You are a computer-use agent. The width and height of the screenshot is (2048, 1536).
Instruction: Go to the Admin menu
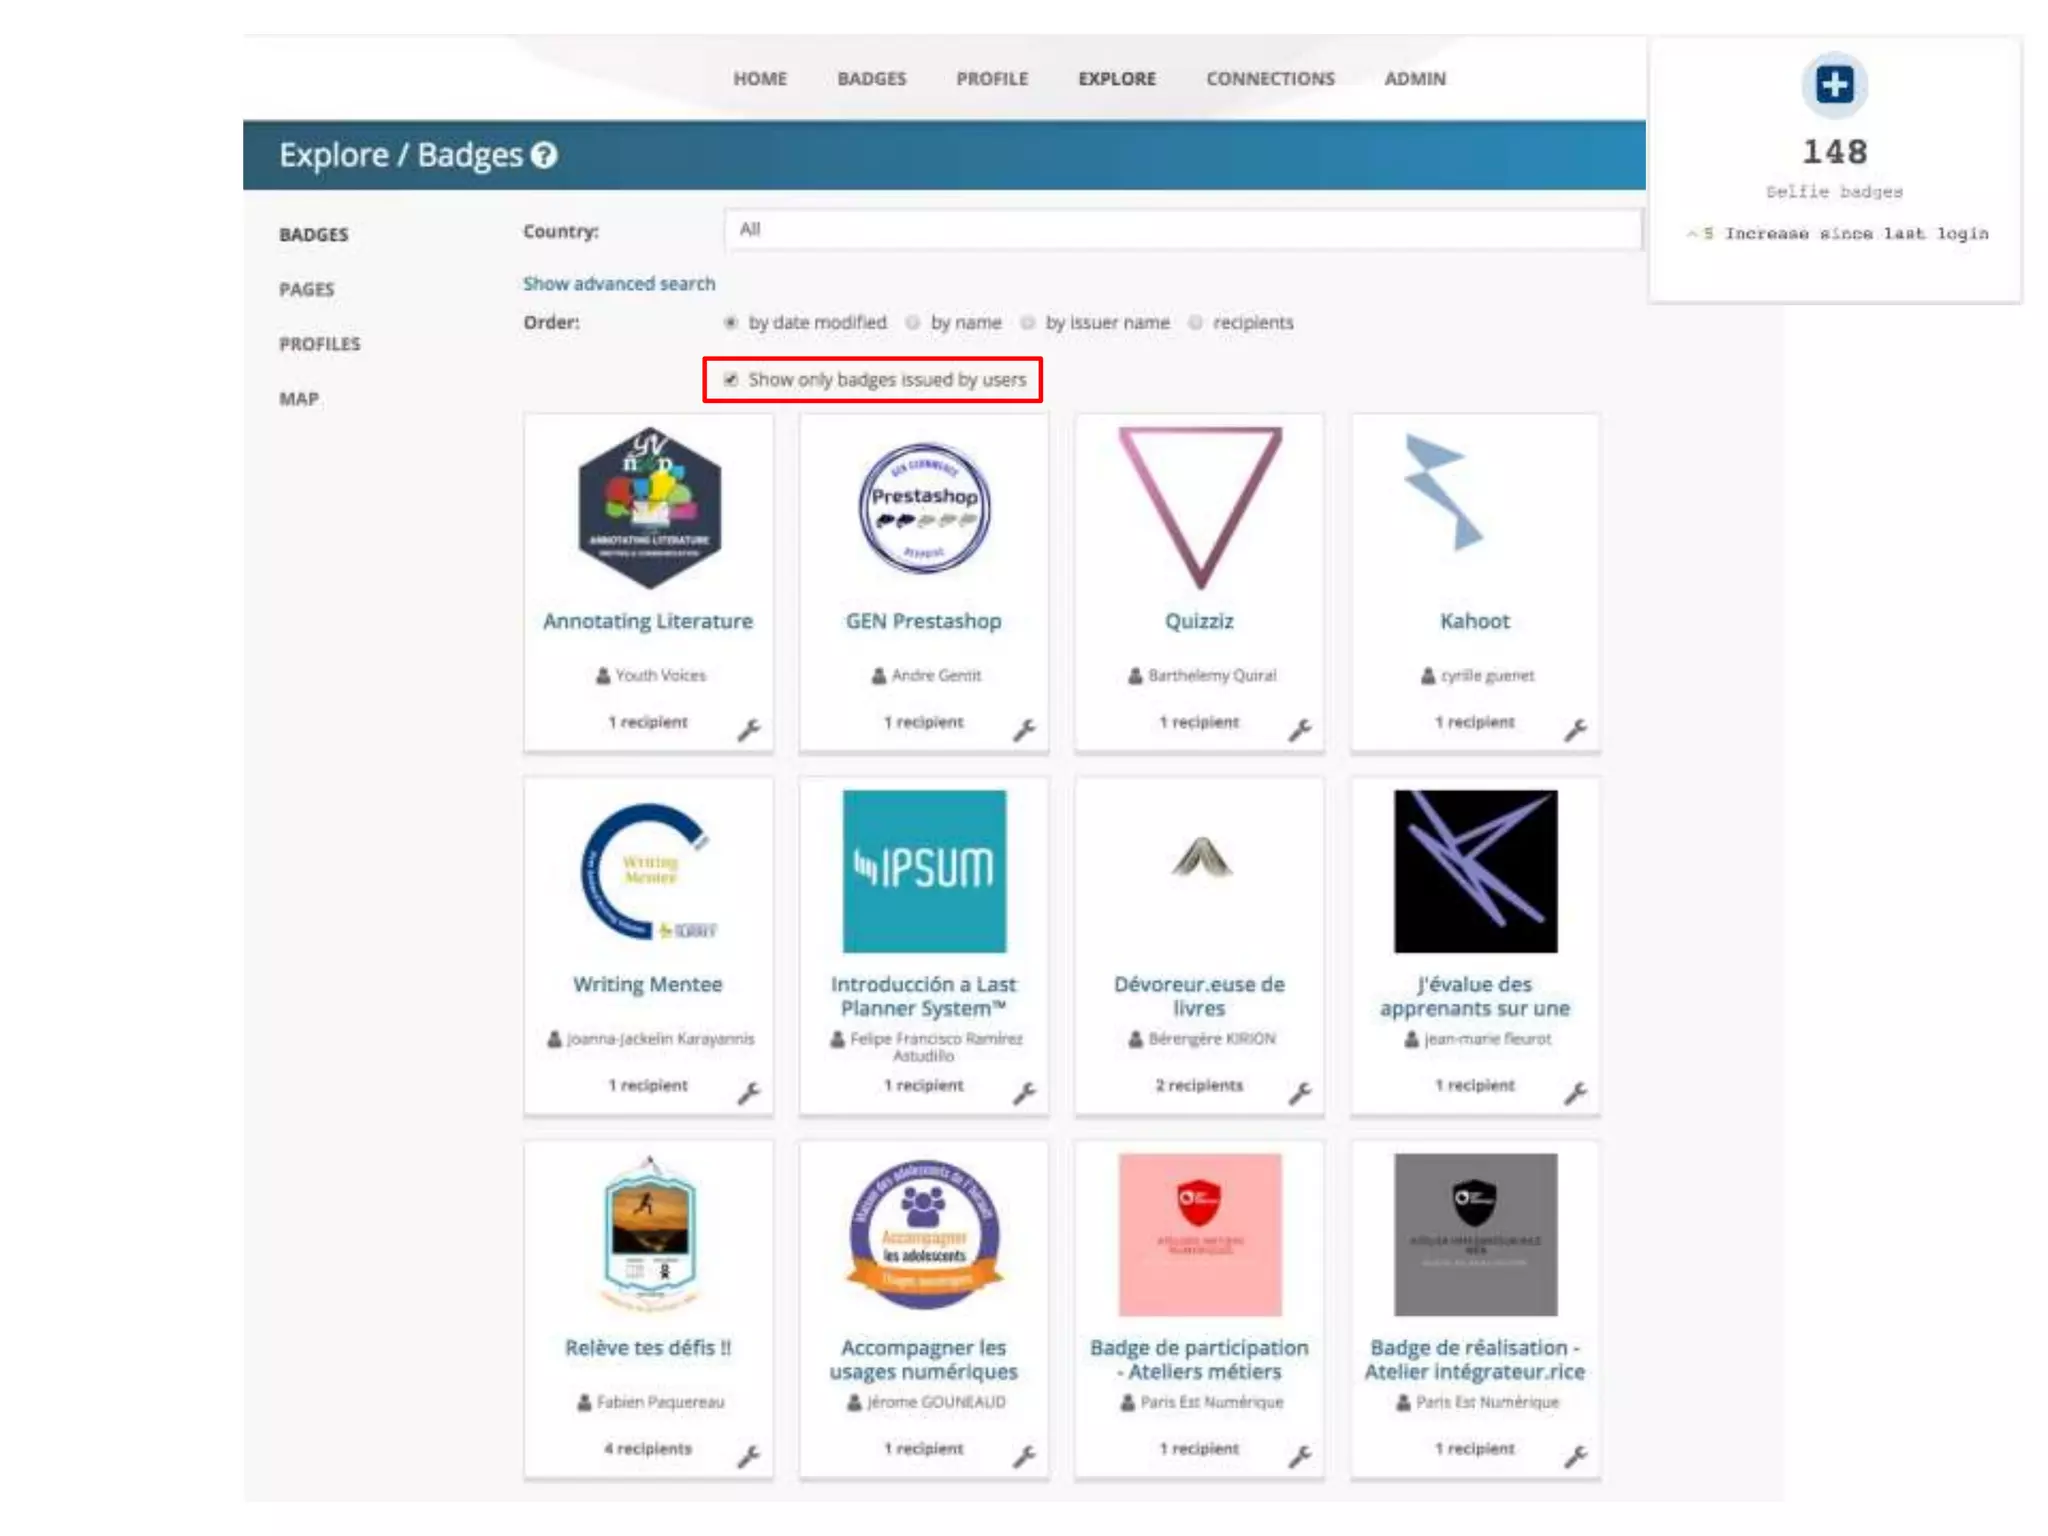[x=1414, y=79]
